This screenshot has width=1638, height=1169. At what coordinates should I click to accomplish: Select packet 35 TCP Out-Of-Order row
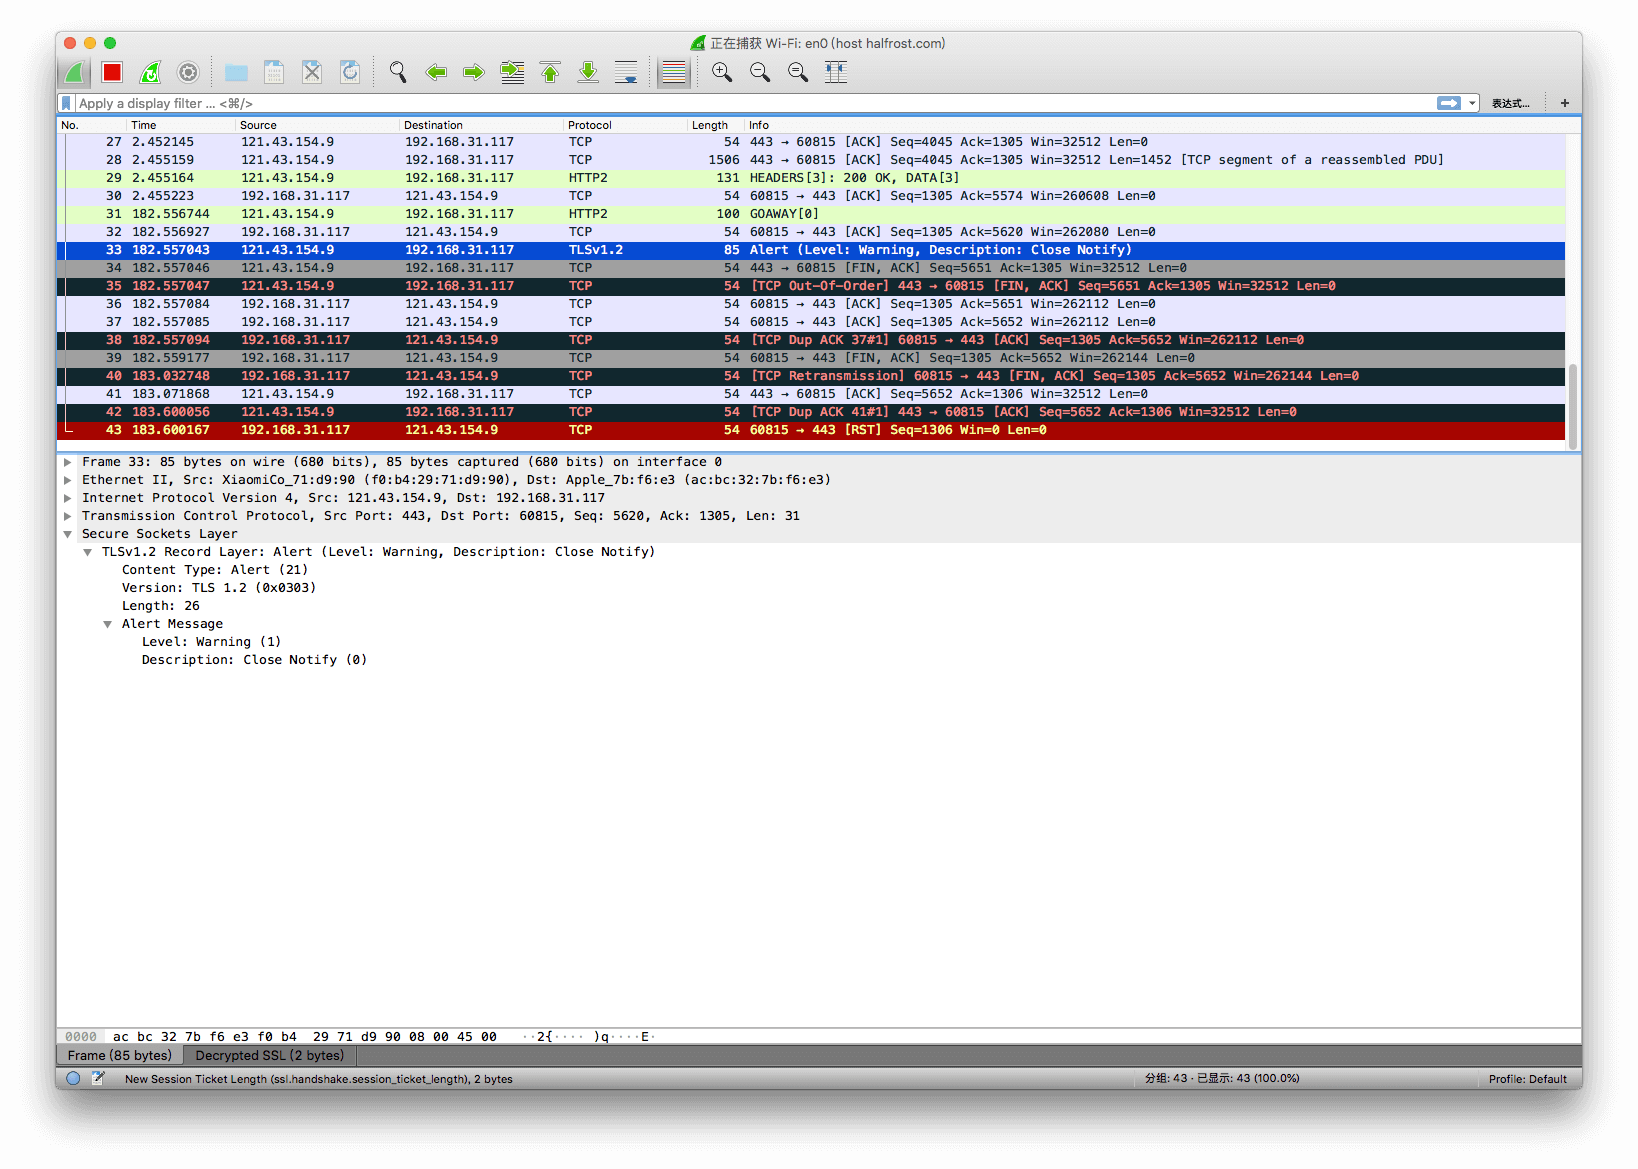click(811, 286)
